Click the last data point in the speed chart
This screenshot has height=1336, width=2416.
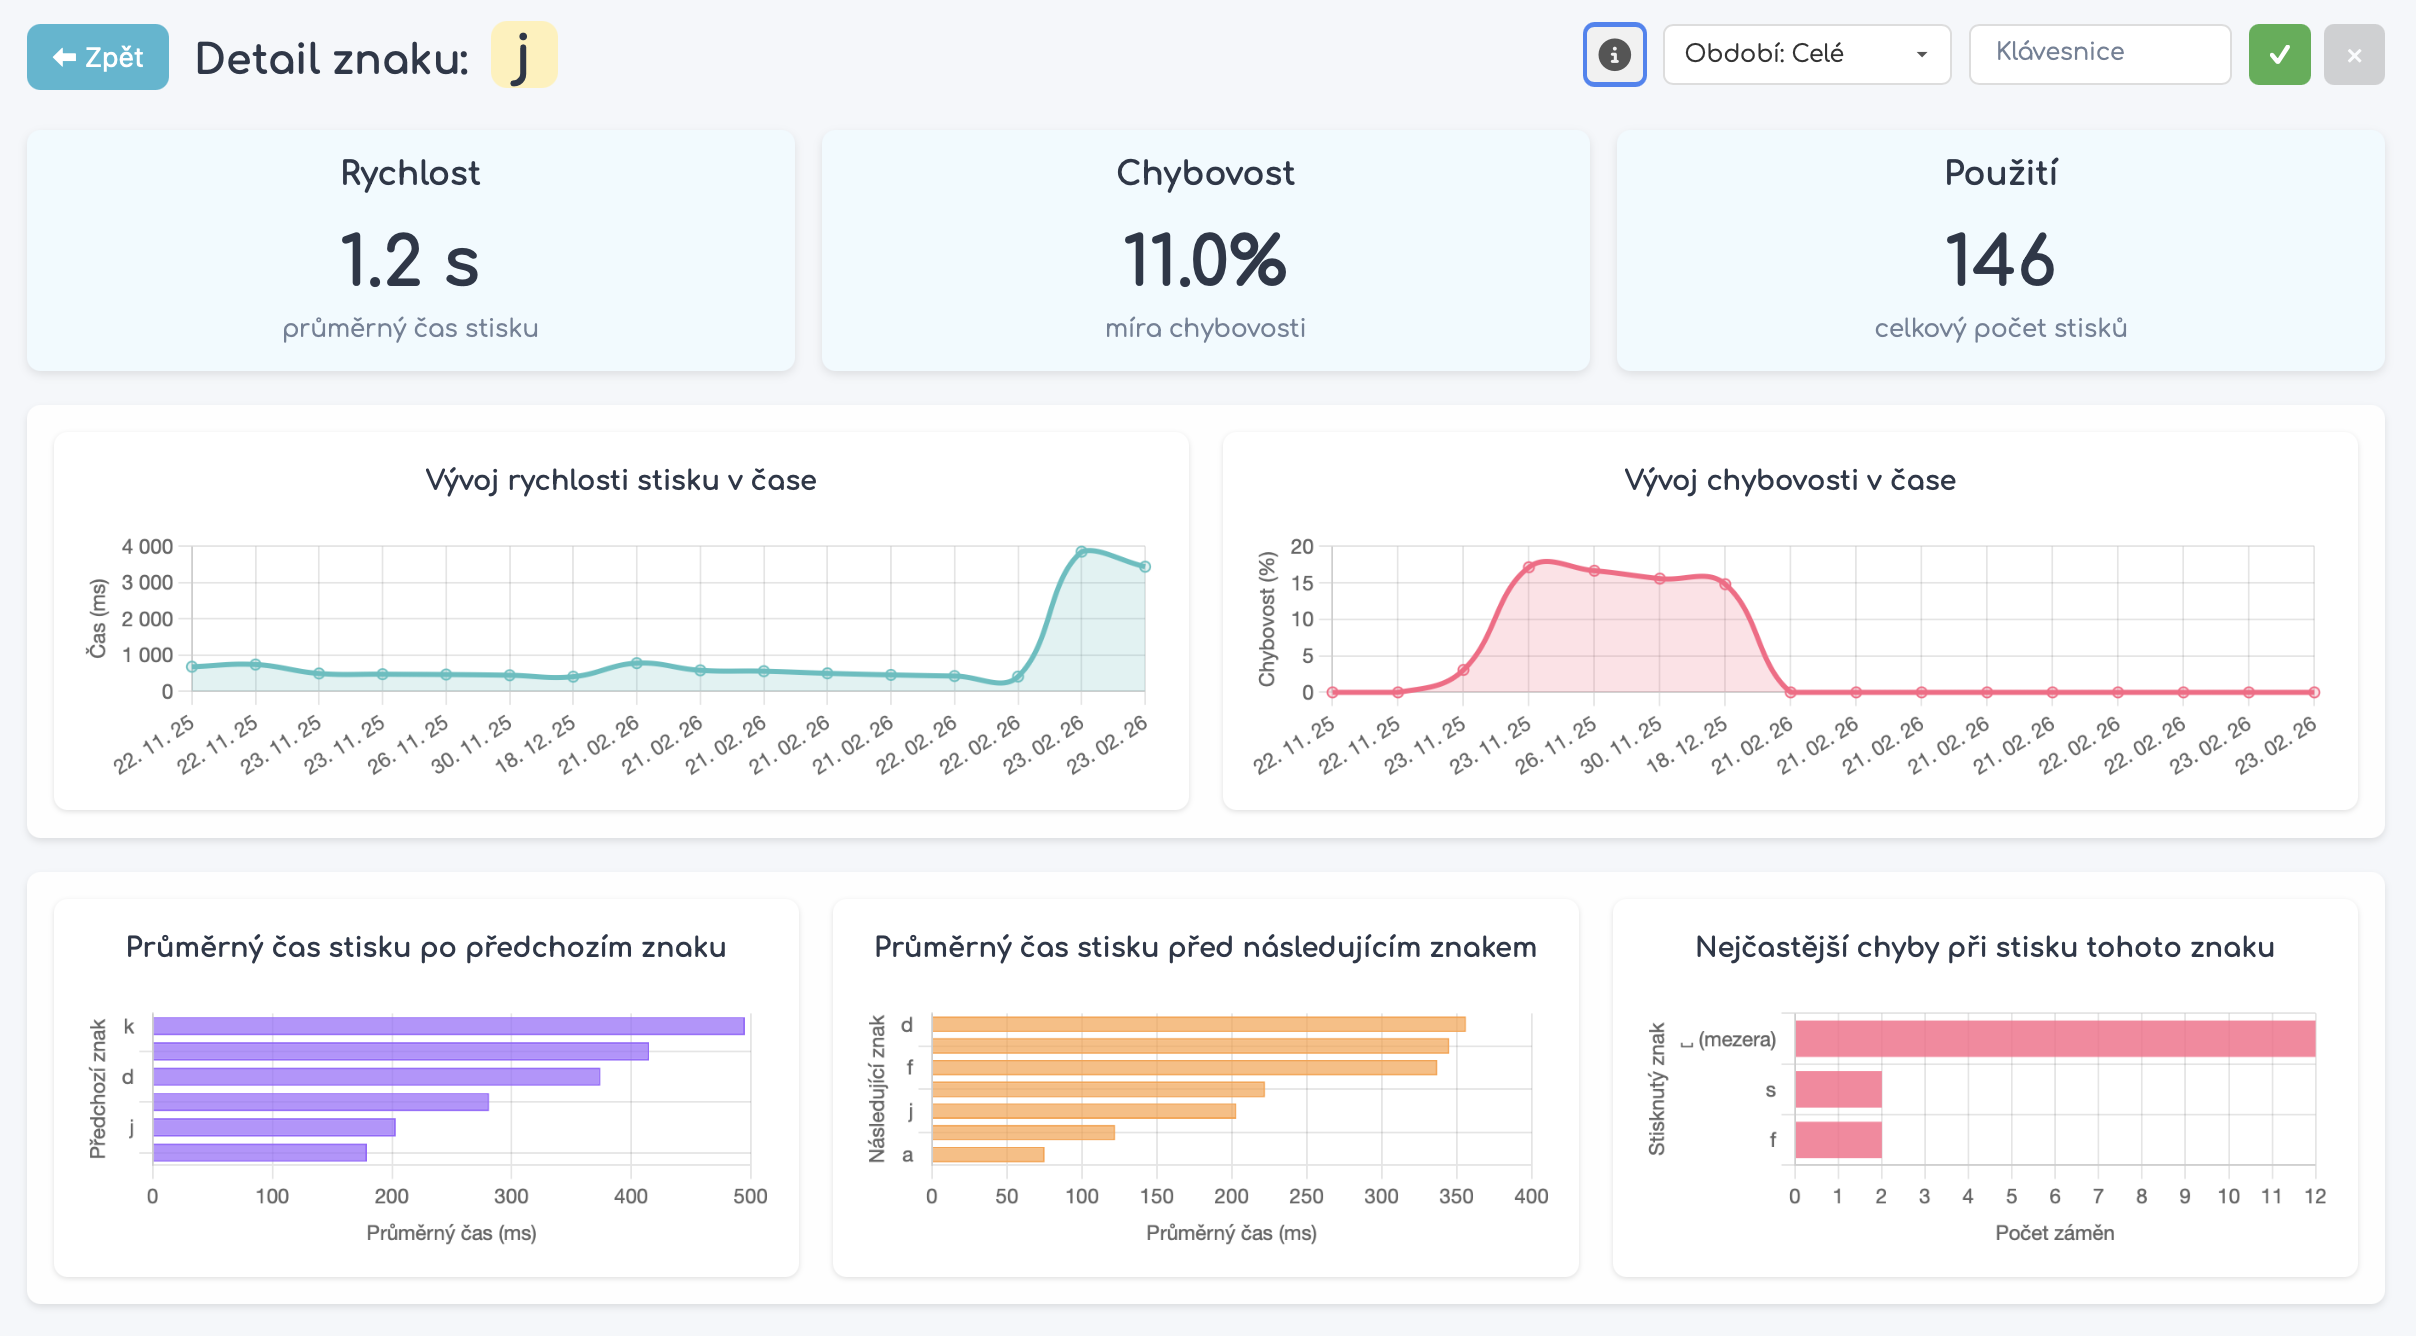pos(1145,566)
